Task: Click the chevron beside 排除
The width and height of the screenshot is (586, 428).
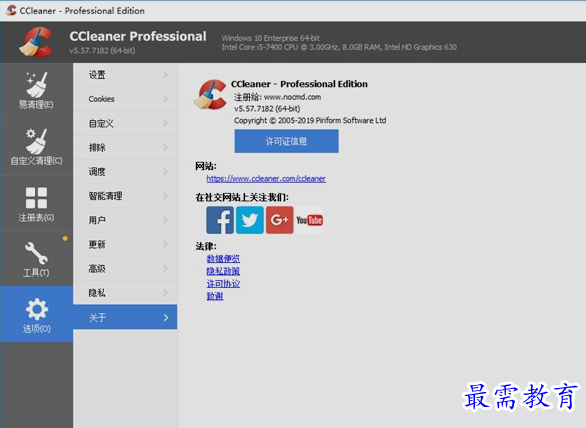Action: click(165, 148)
